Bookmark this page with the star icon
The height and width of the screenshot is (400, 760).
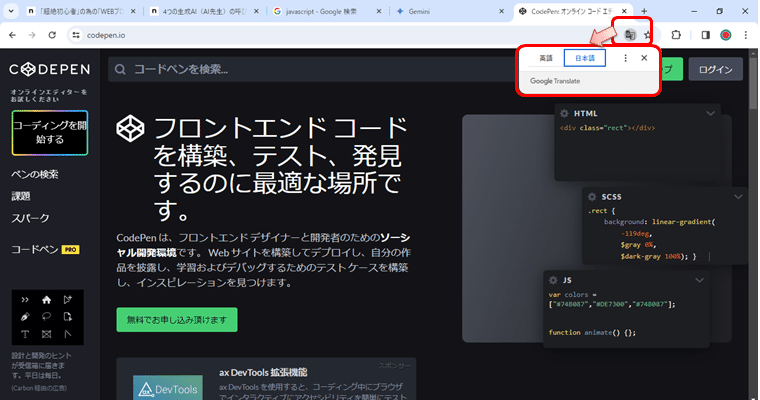648,35
